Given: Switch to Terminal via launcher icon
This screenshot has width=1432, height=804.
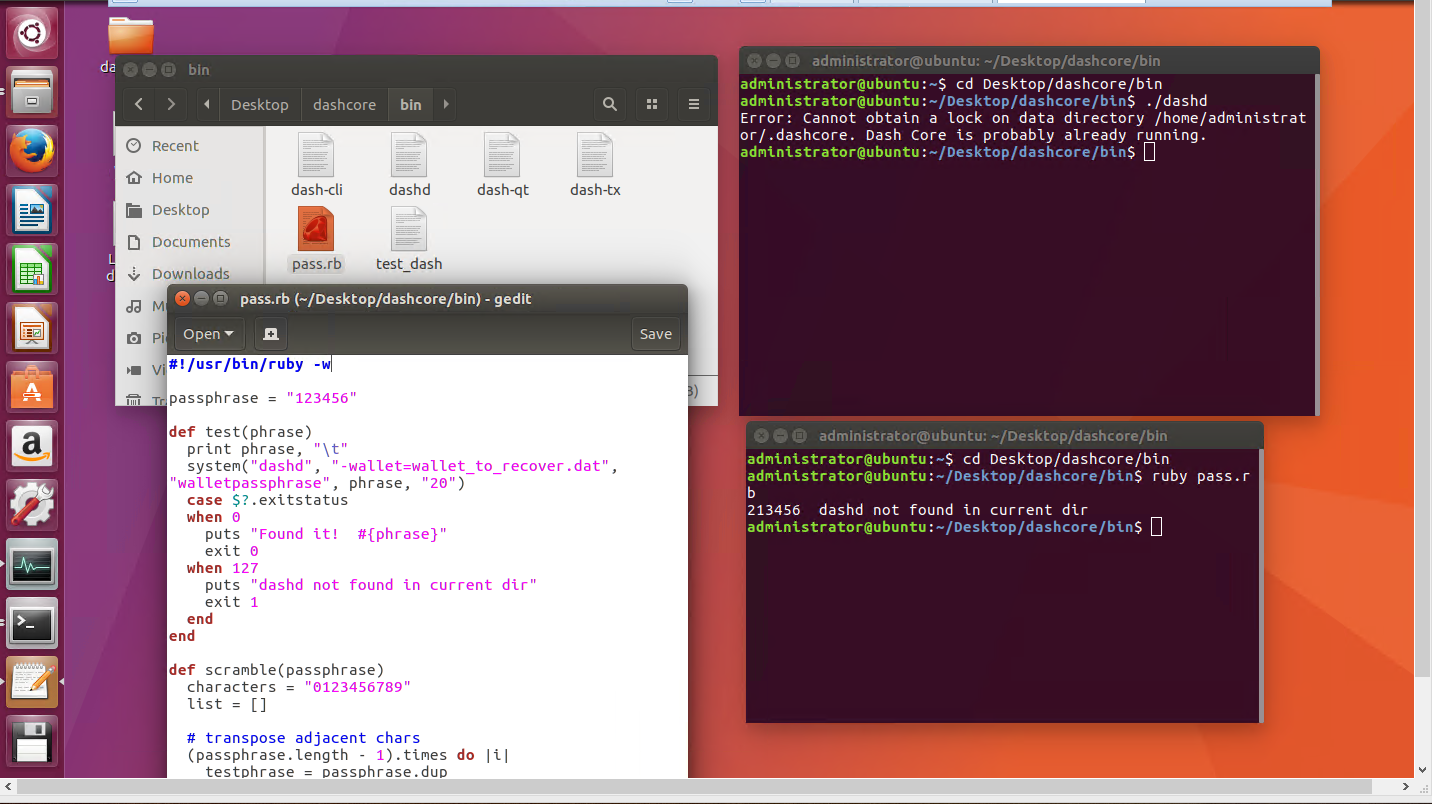Looking at the screenshot, I should [33, 623].
